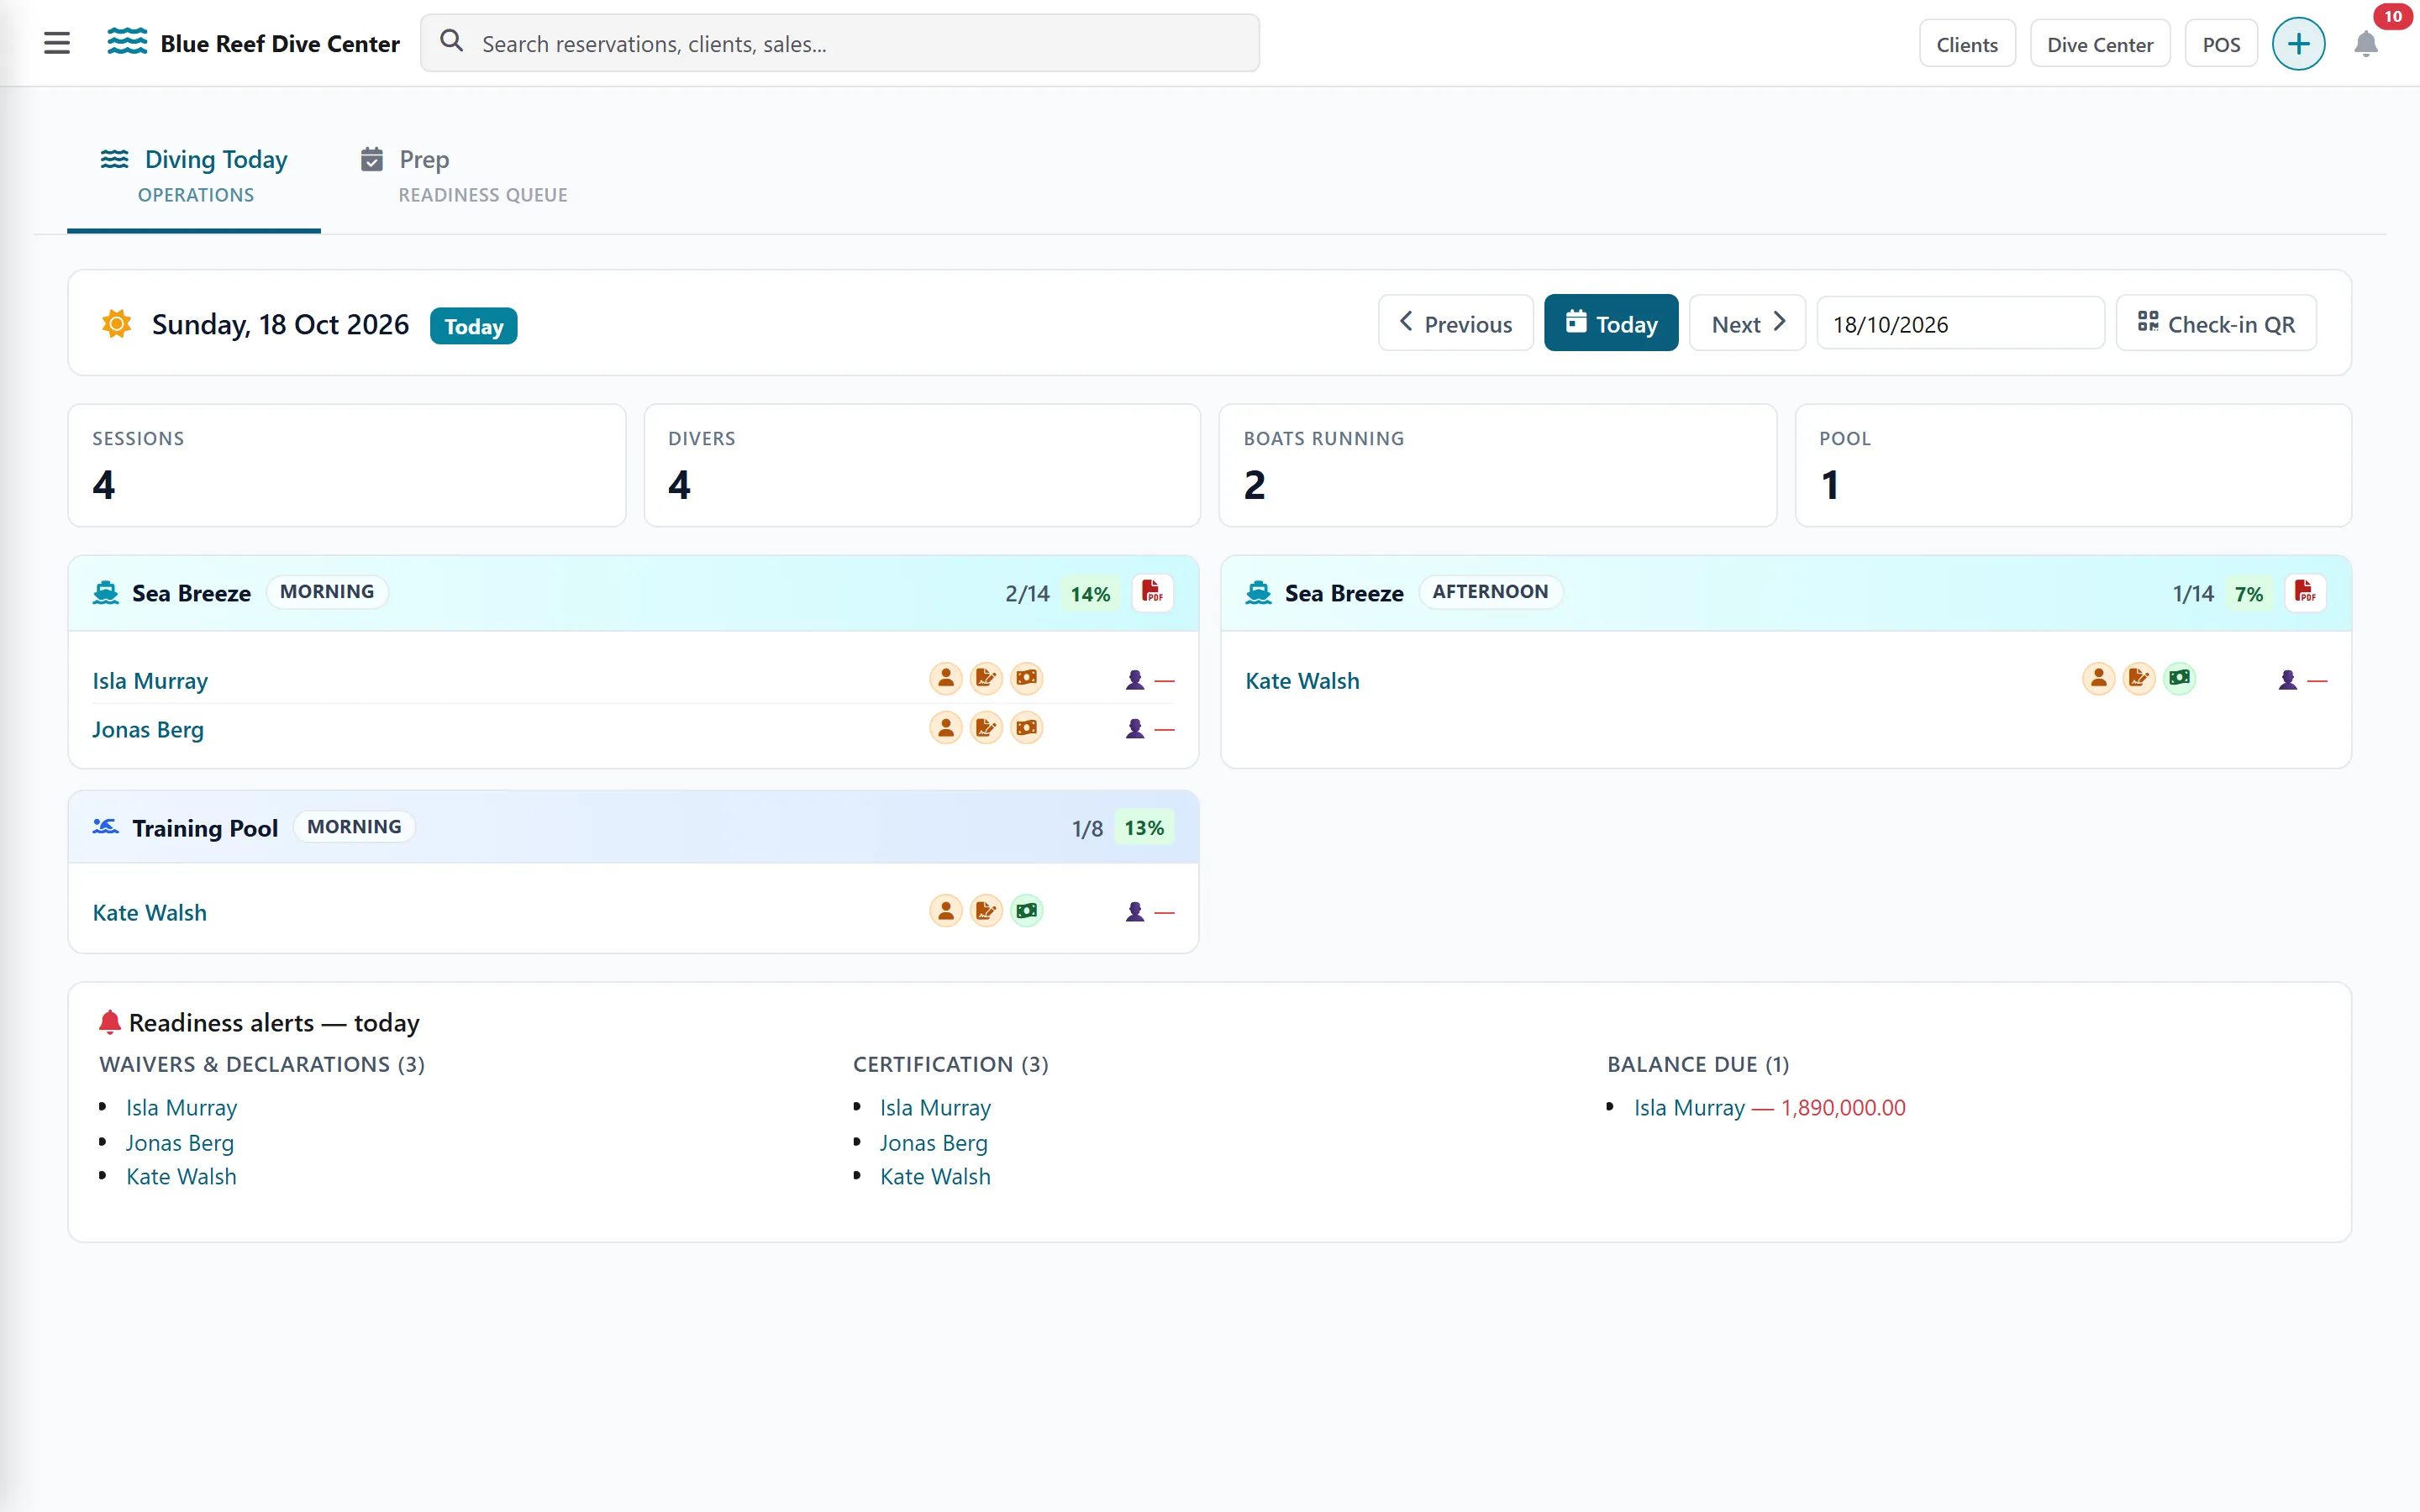The image size is (2420, 1512).
Task: Switch to the Prep readiness queue tab
Action: (x=464, y=175)
